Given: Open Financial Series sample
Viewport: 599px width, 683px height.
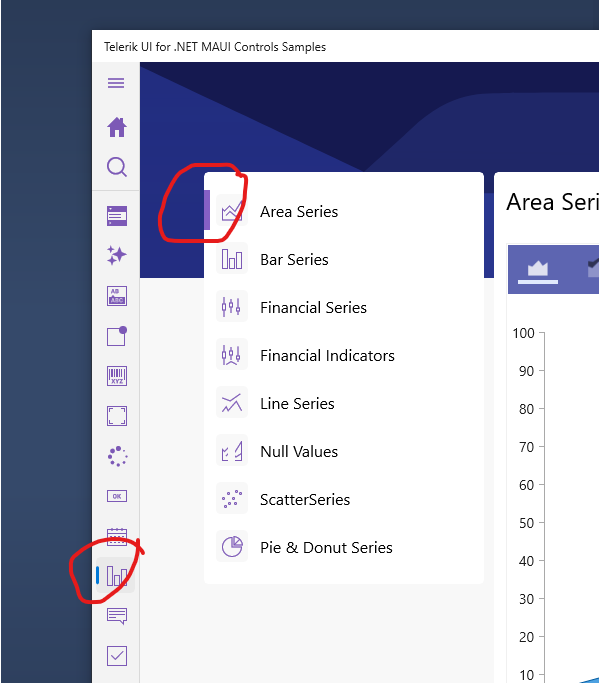Looking at the screenshot, I should tap(344, 308).
